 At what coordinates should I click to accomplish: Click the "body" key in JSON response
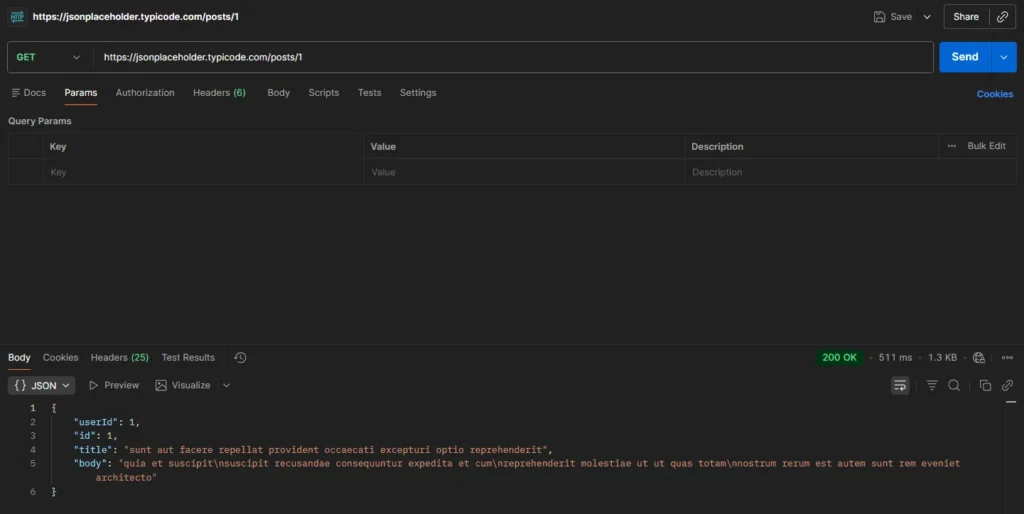coord(91,464)
